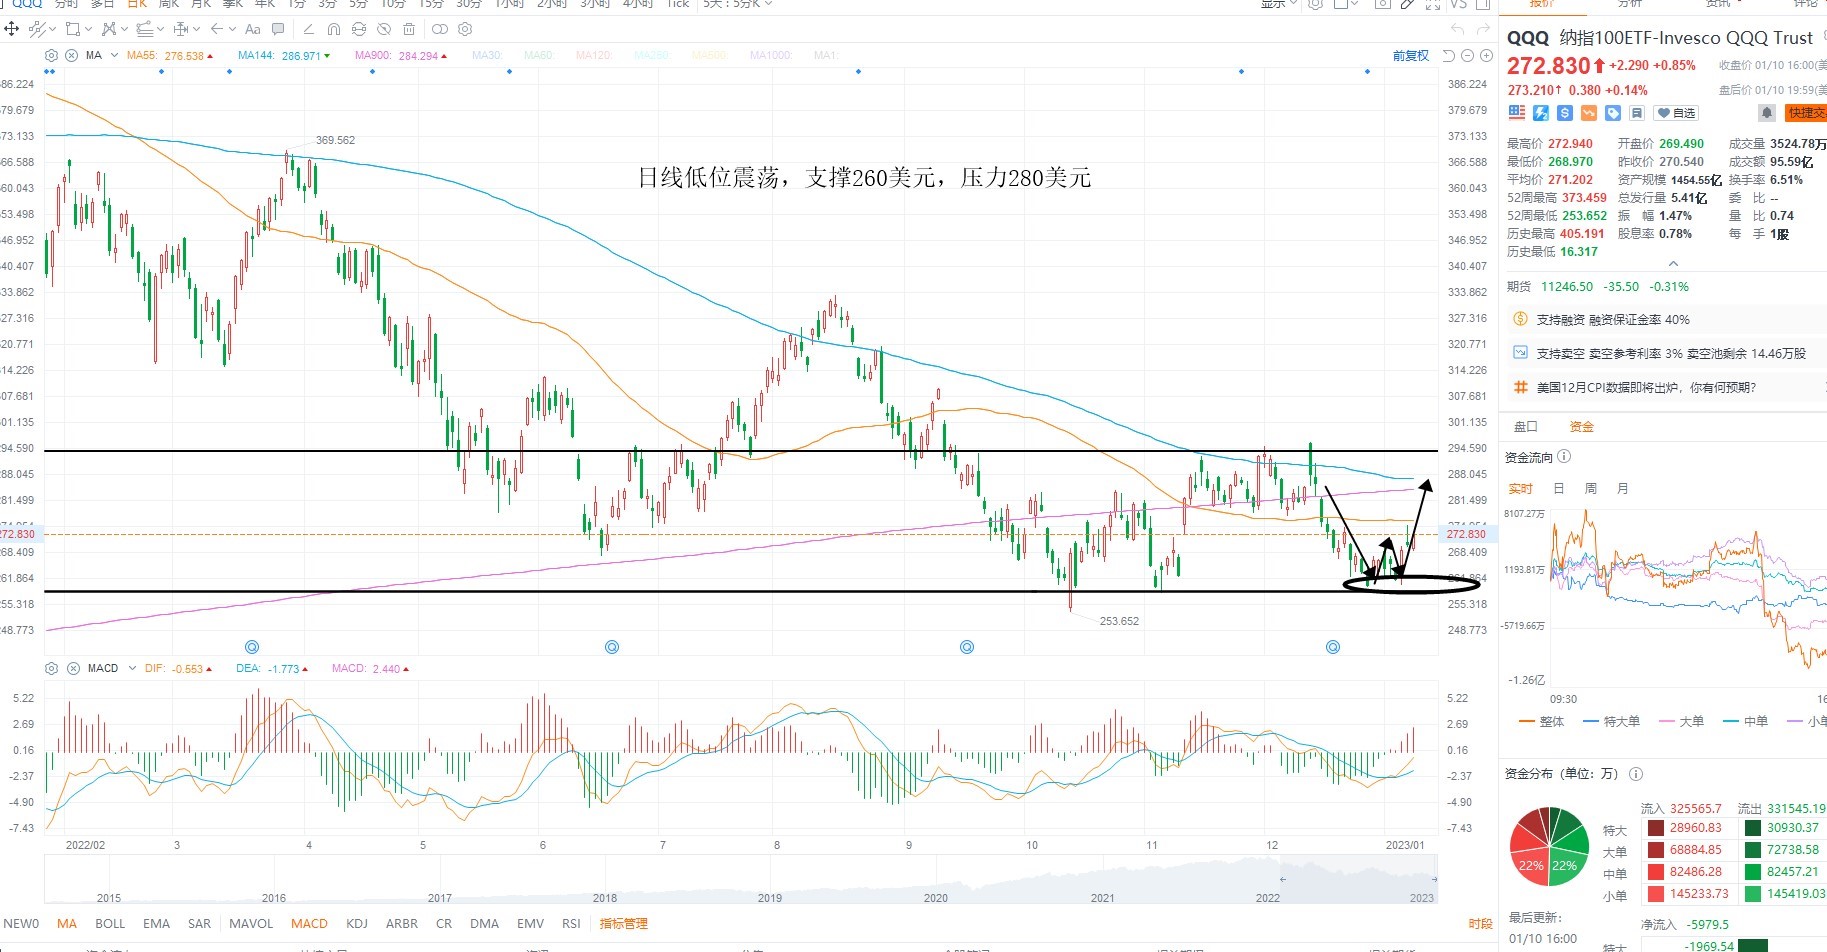Set price alert with bell icon
The height and width of the screenshot is (952, 1827).
(1767, 113)
